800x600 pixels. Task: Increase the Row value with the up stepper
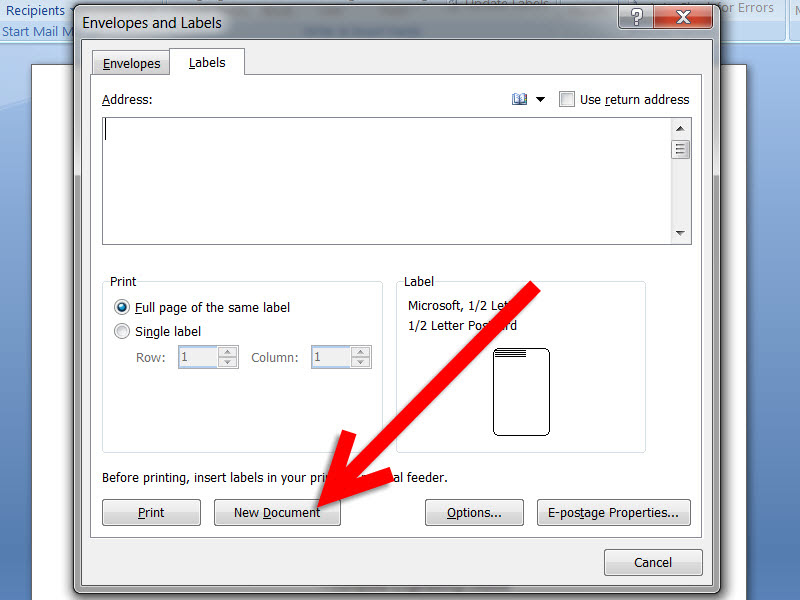[x=229, y=352]
